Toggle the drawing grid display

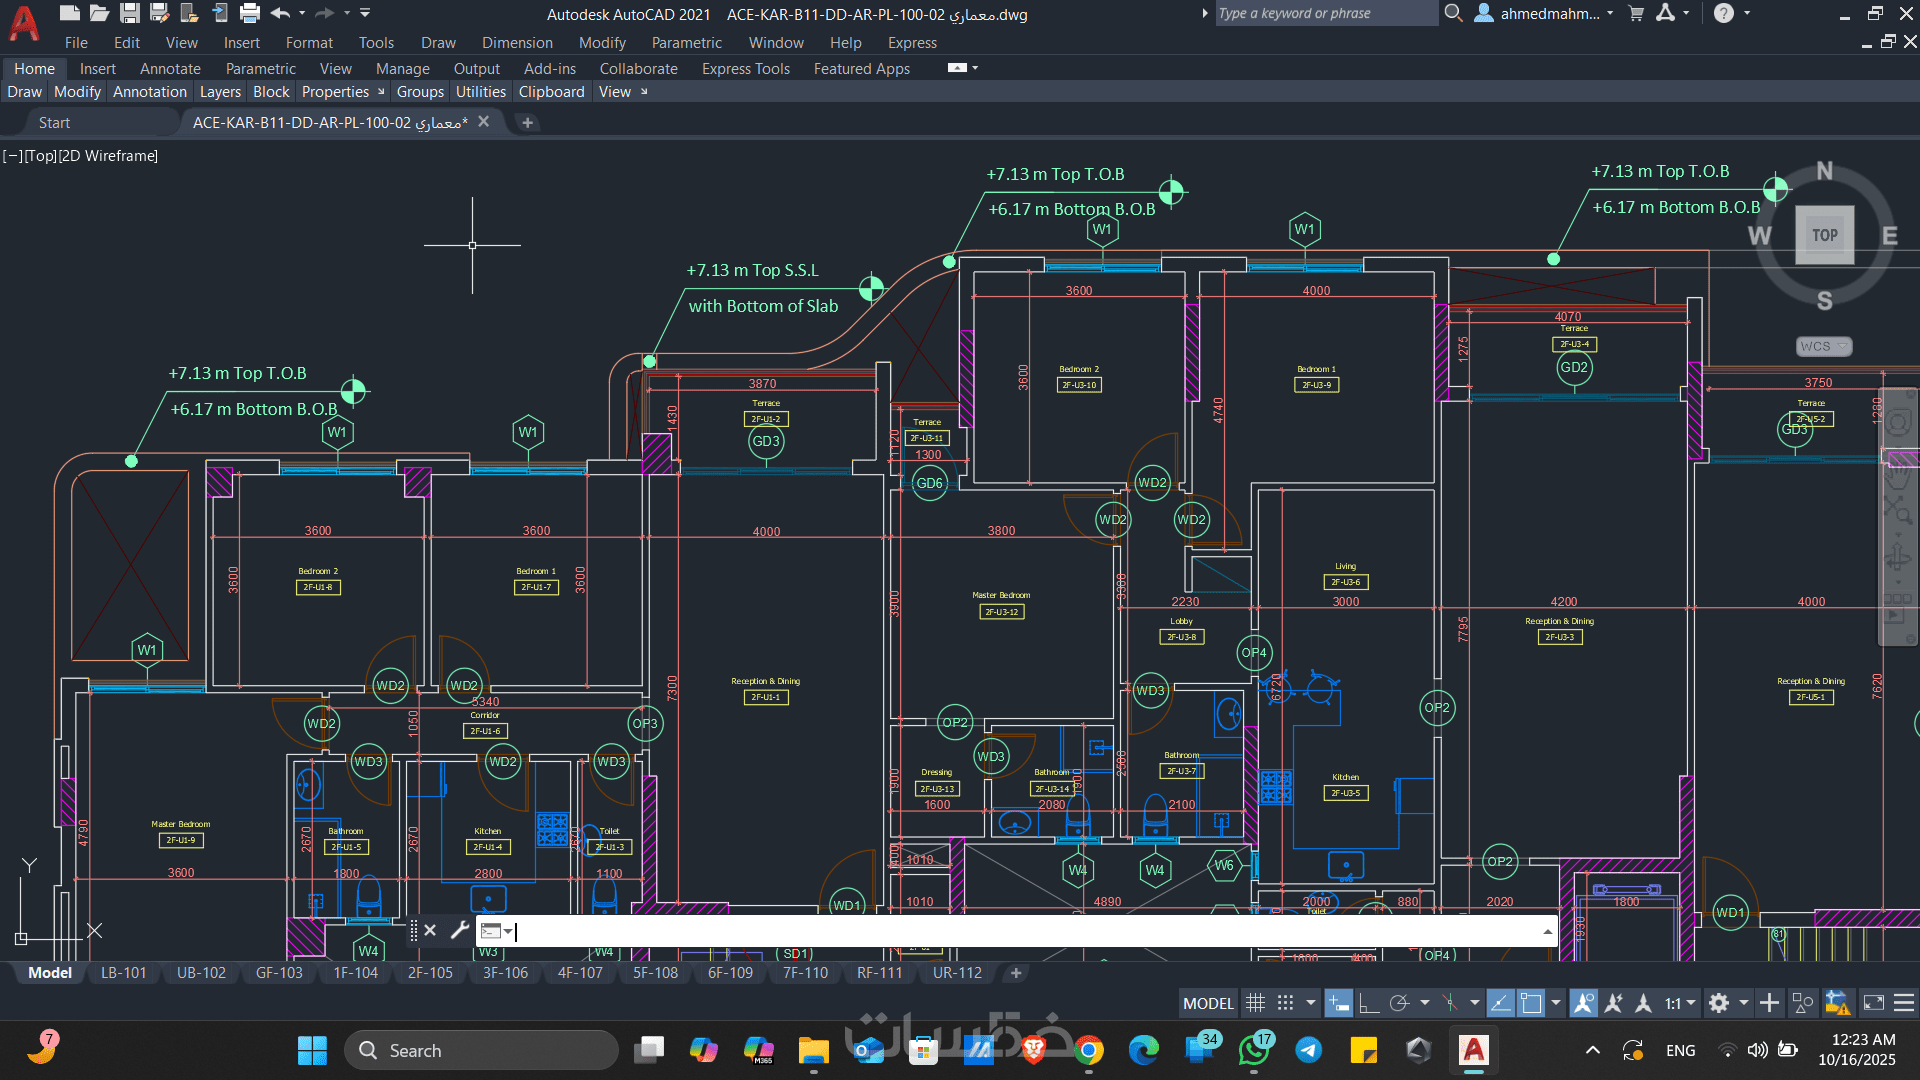click(x=1256, y=1003)
